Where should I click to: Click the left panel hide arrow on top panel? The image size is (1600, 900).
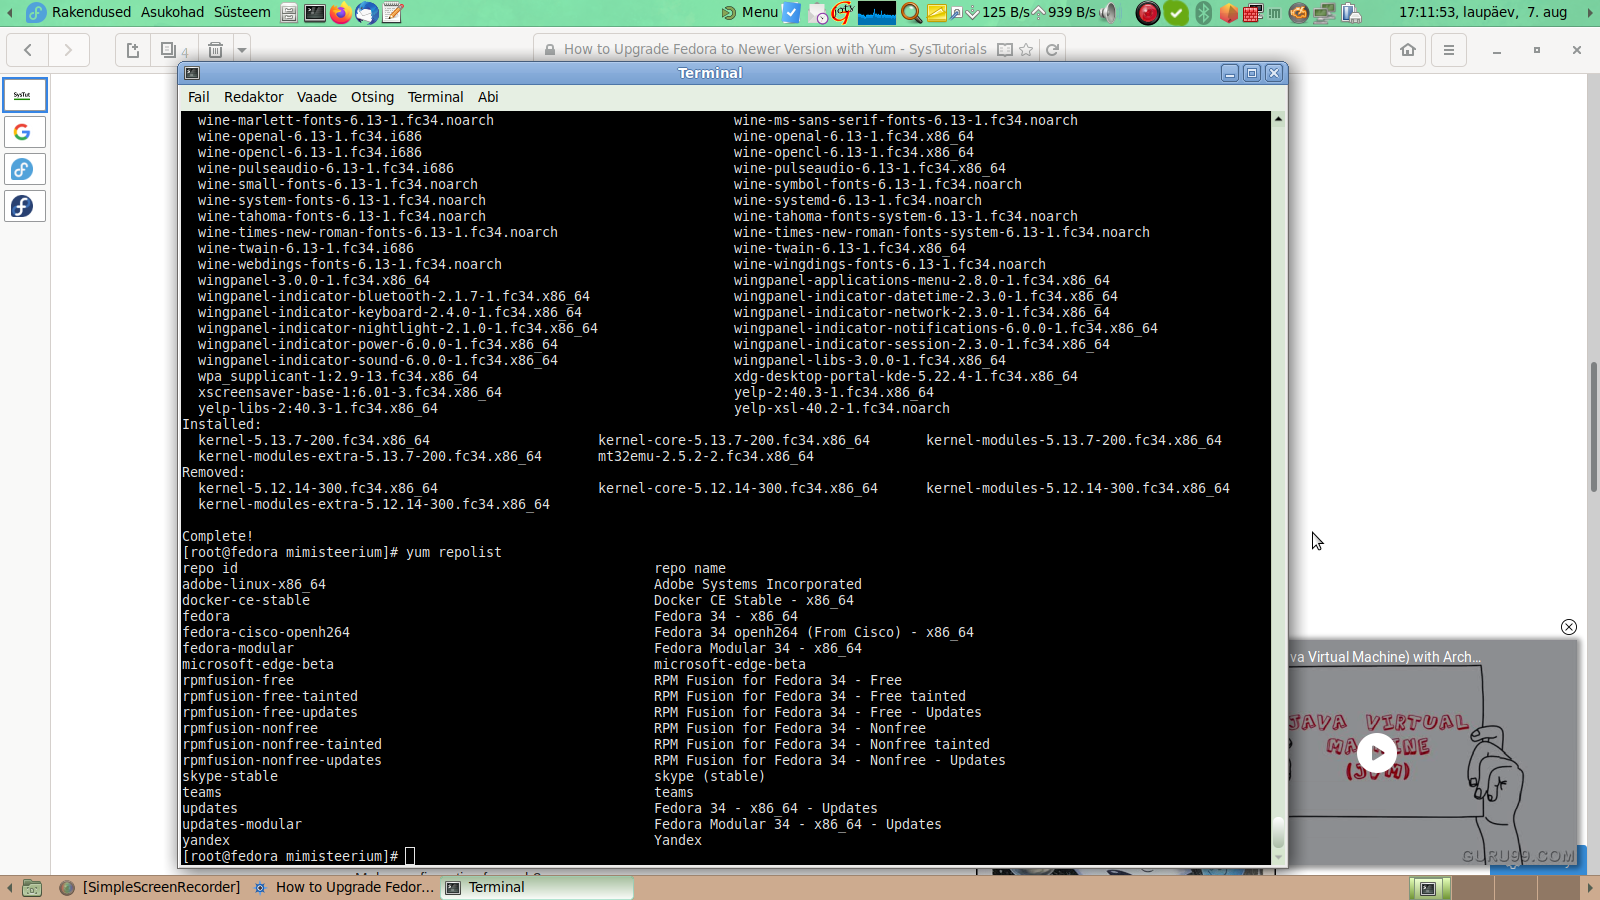9,13
